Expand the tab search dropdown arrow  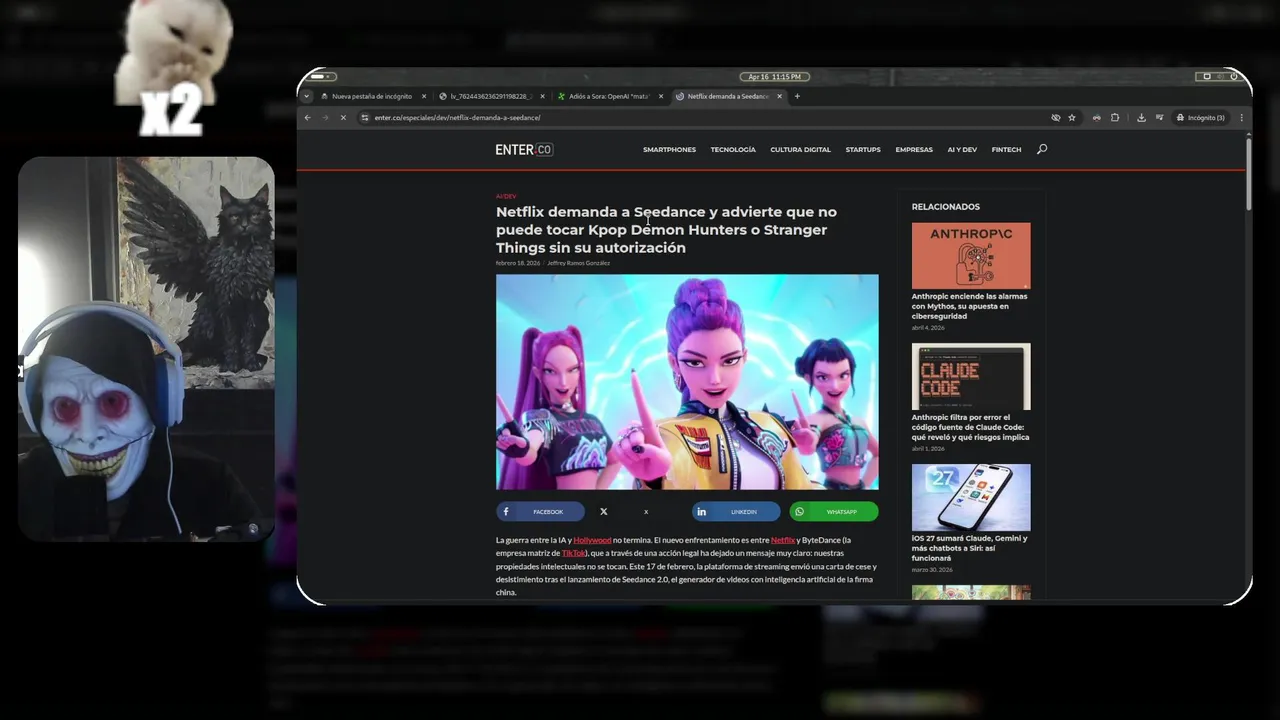coord(307,97)
